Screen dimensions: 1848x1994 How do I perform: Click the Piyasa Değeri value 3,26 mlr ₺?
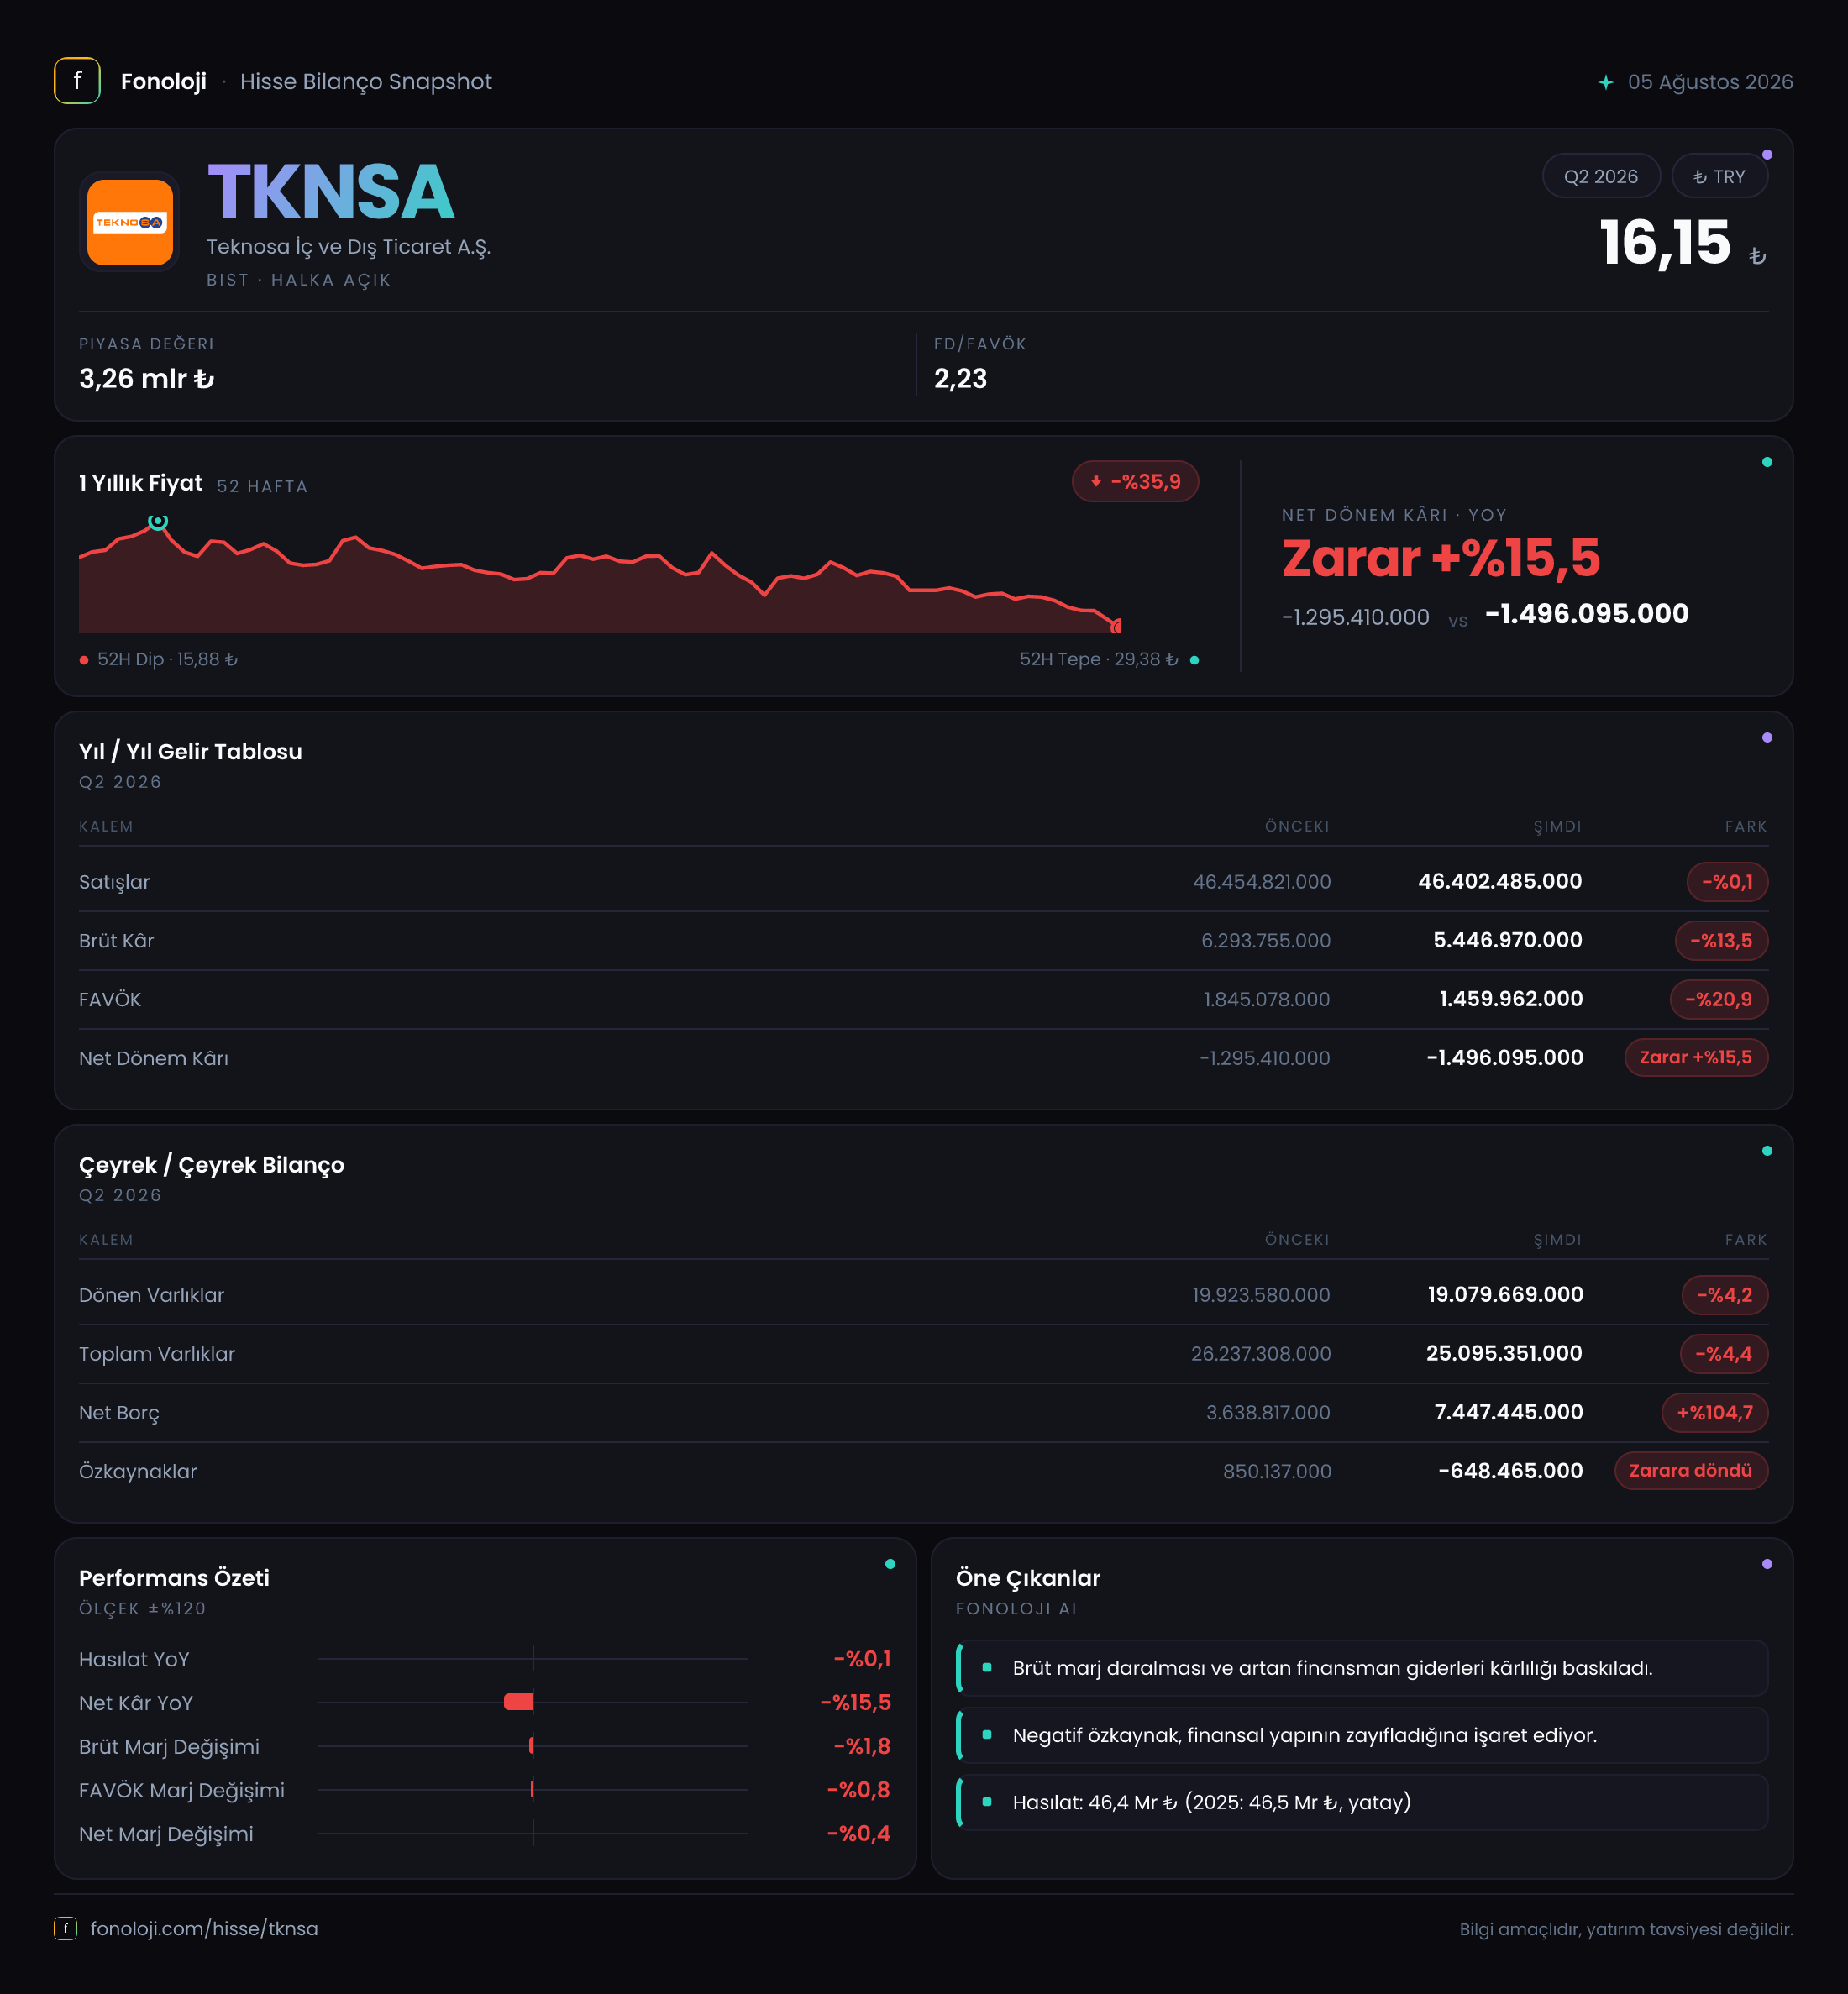147,378
